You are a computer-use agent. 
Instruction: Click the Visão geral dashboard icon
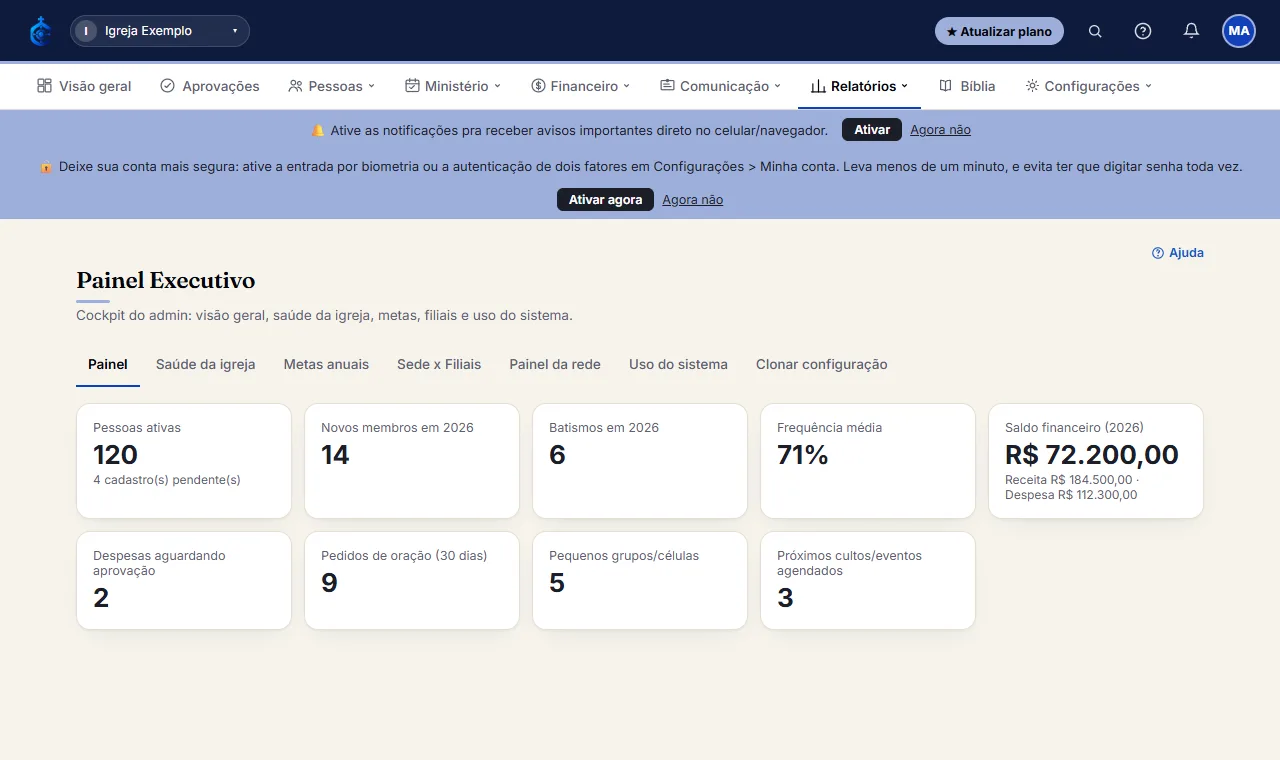pyautogui.click(x=44, y=86)
